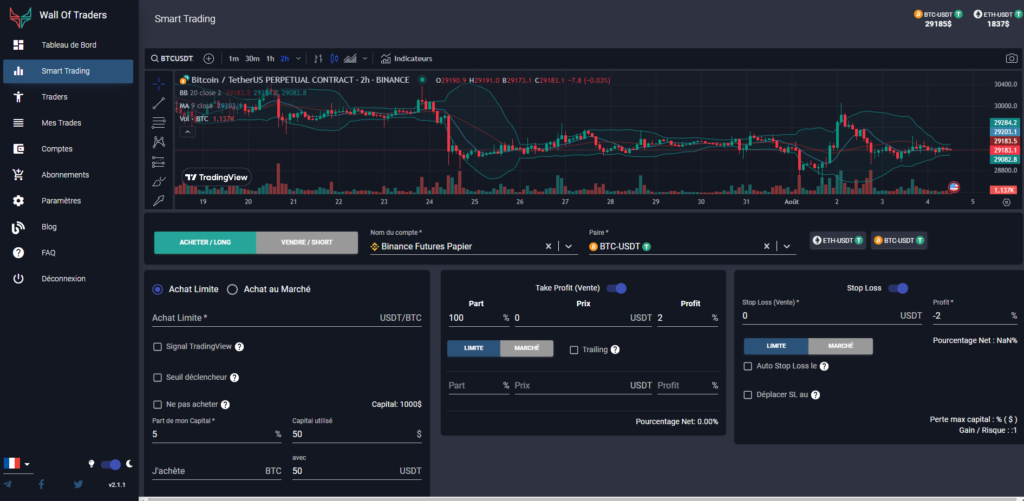Image resolution: width=1024 pixels, height=501 pixels.
Task: Select the Achat au Marché radio button
Action: click(233, 289)
